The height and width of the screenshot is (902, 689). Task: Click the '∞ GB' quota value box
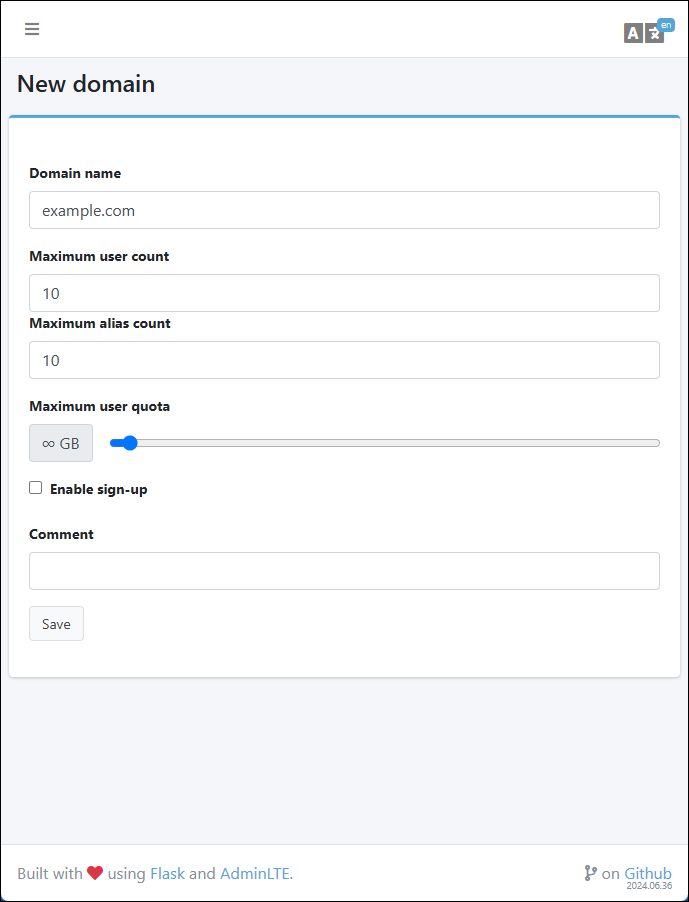tap(61, 443)
